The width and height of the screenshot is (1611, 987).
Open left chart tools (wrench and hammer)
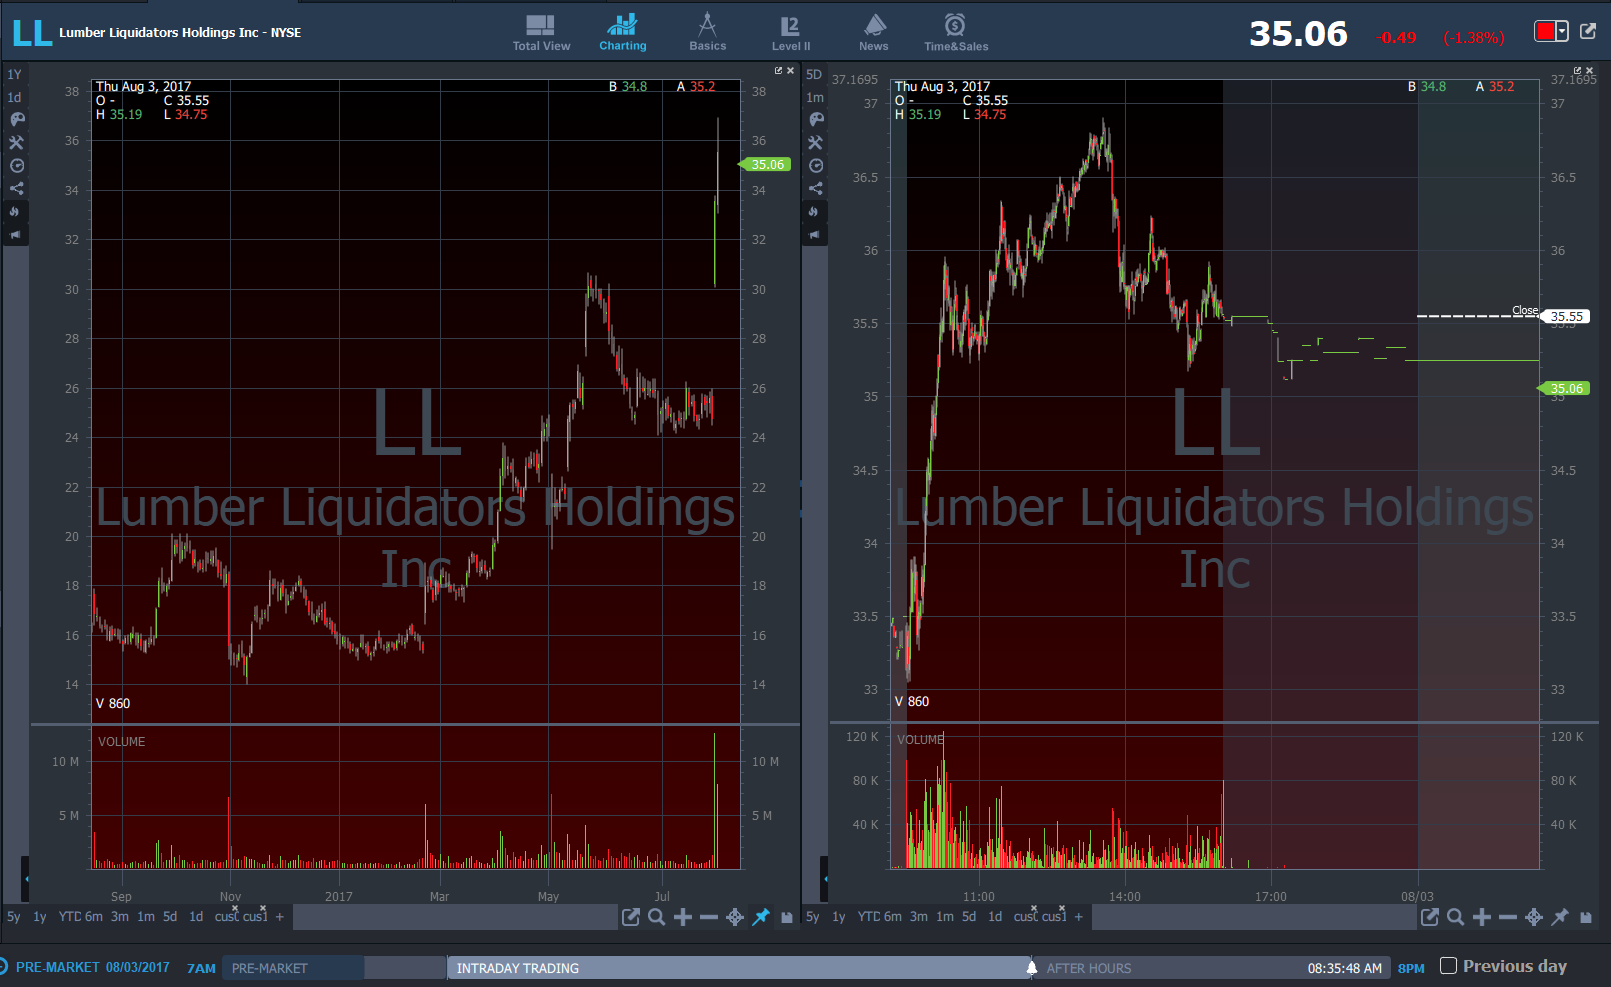16,142
